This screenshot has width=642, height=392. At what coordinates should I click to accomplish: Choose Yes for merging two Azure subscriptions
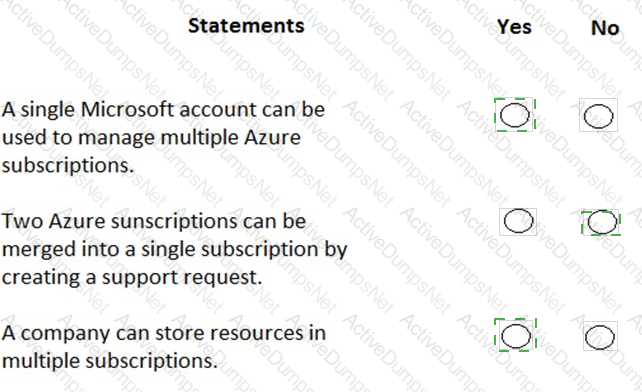[518, 221]
